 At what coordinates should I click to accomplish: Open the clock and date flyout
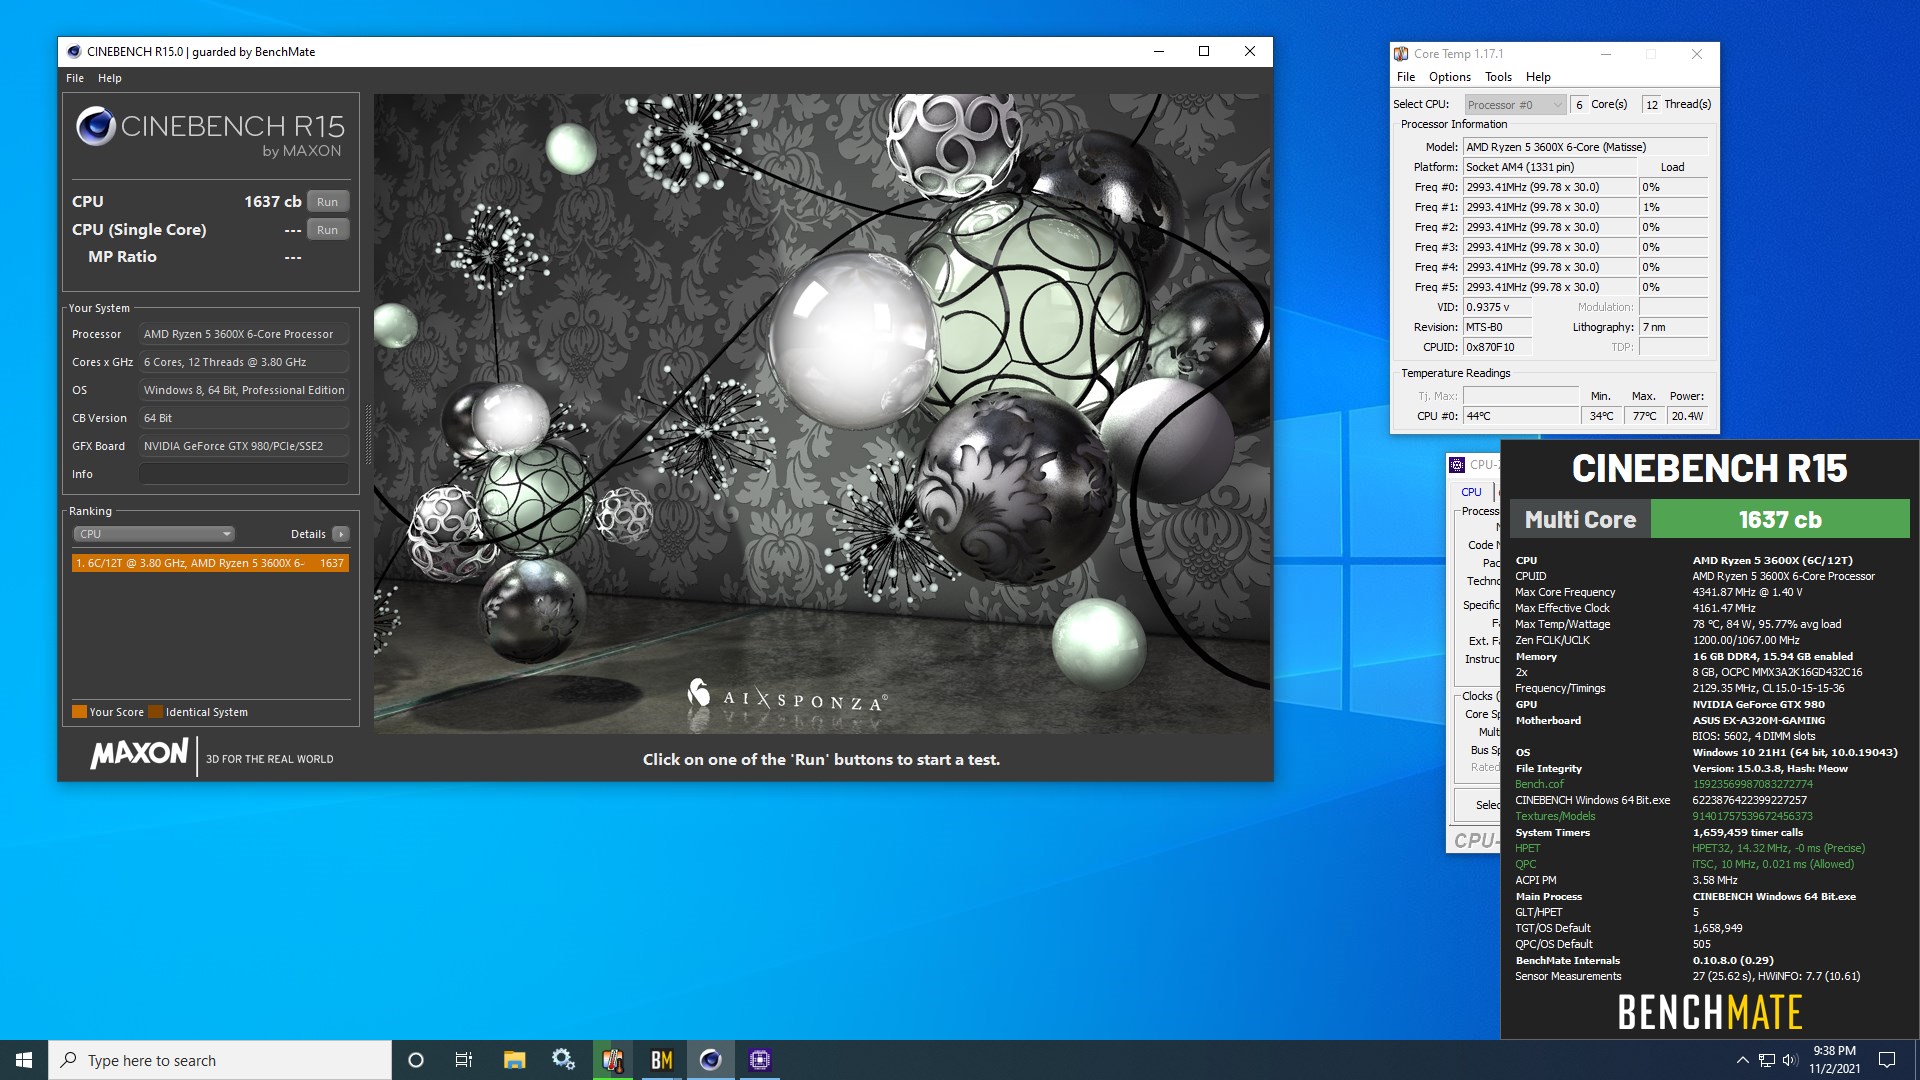(x=1834, y=1060)
